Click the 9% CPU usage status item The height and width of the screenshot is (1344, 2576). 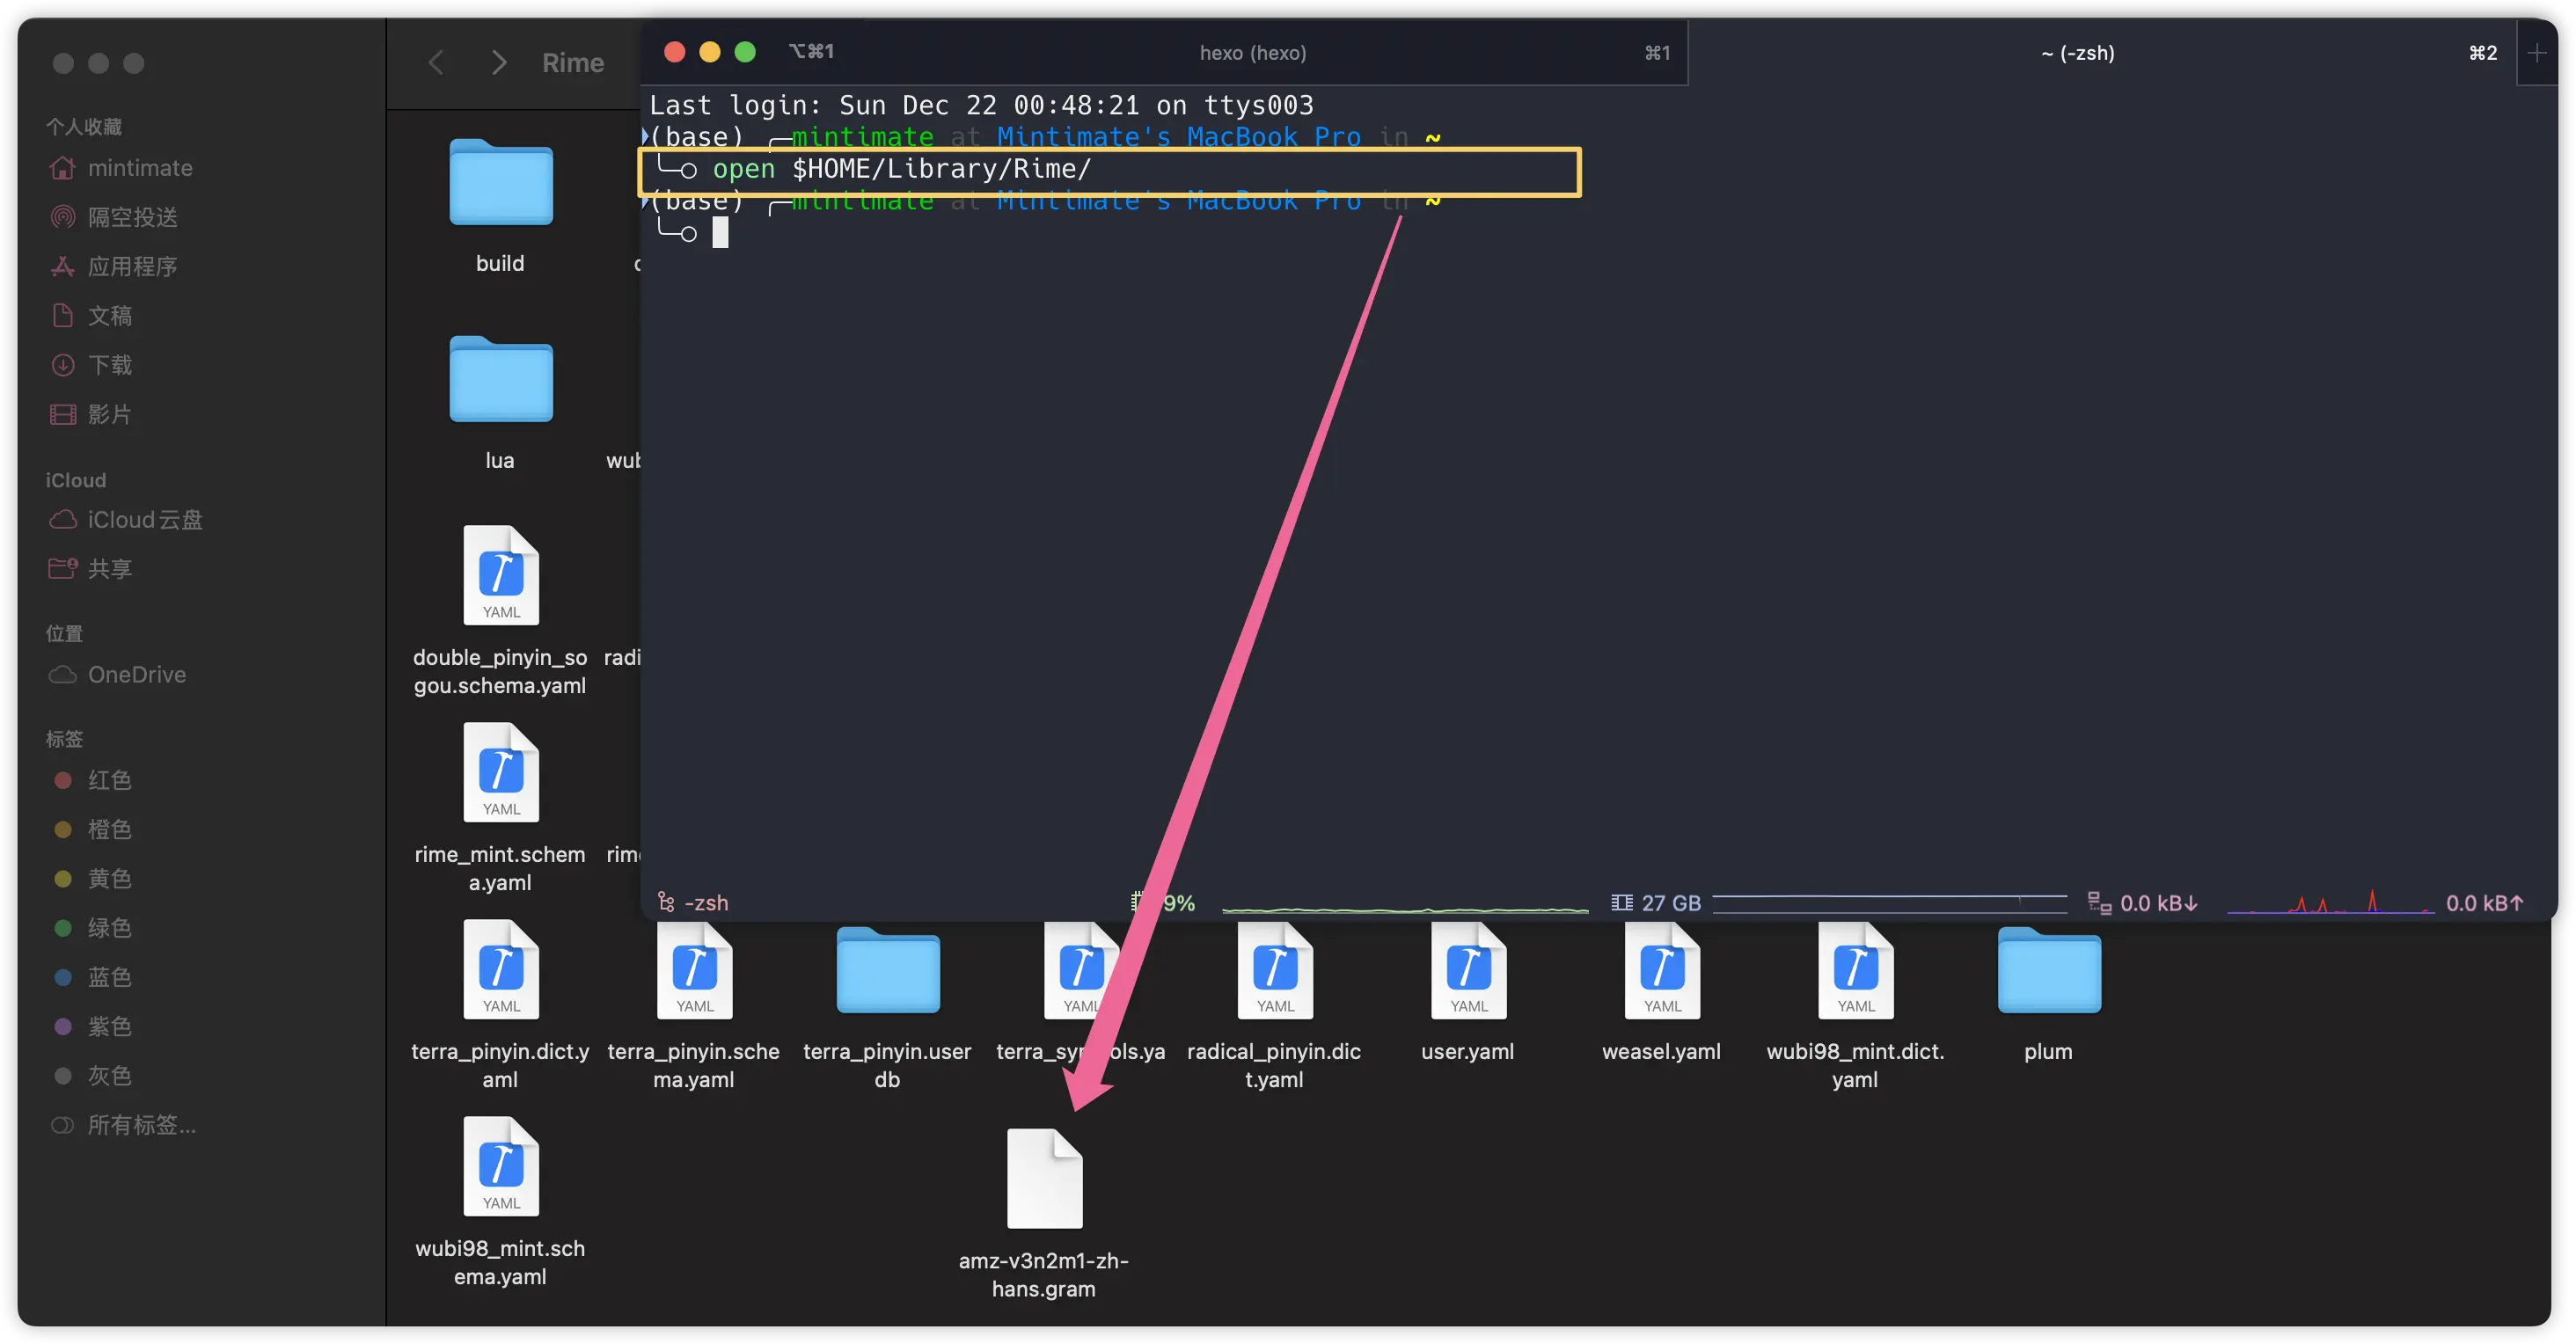pos(1163,903)
